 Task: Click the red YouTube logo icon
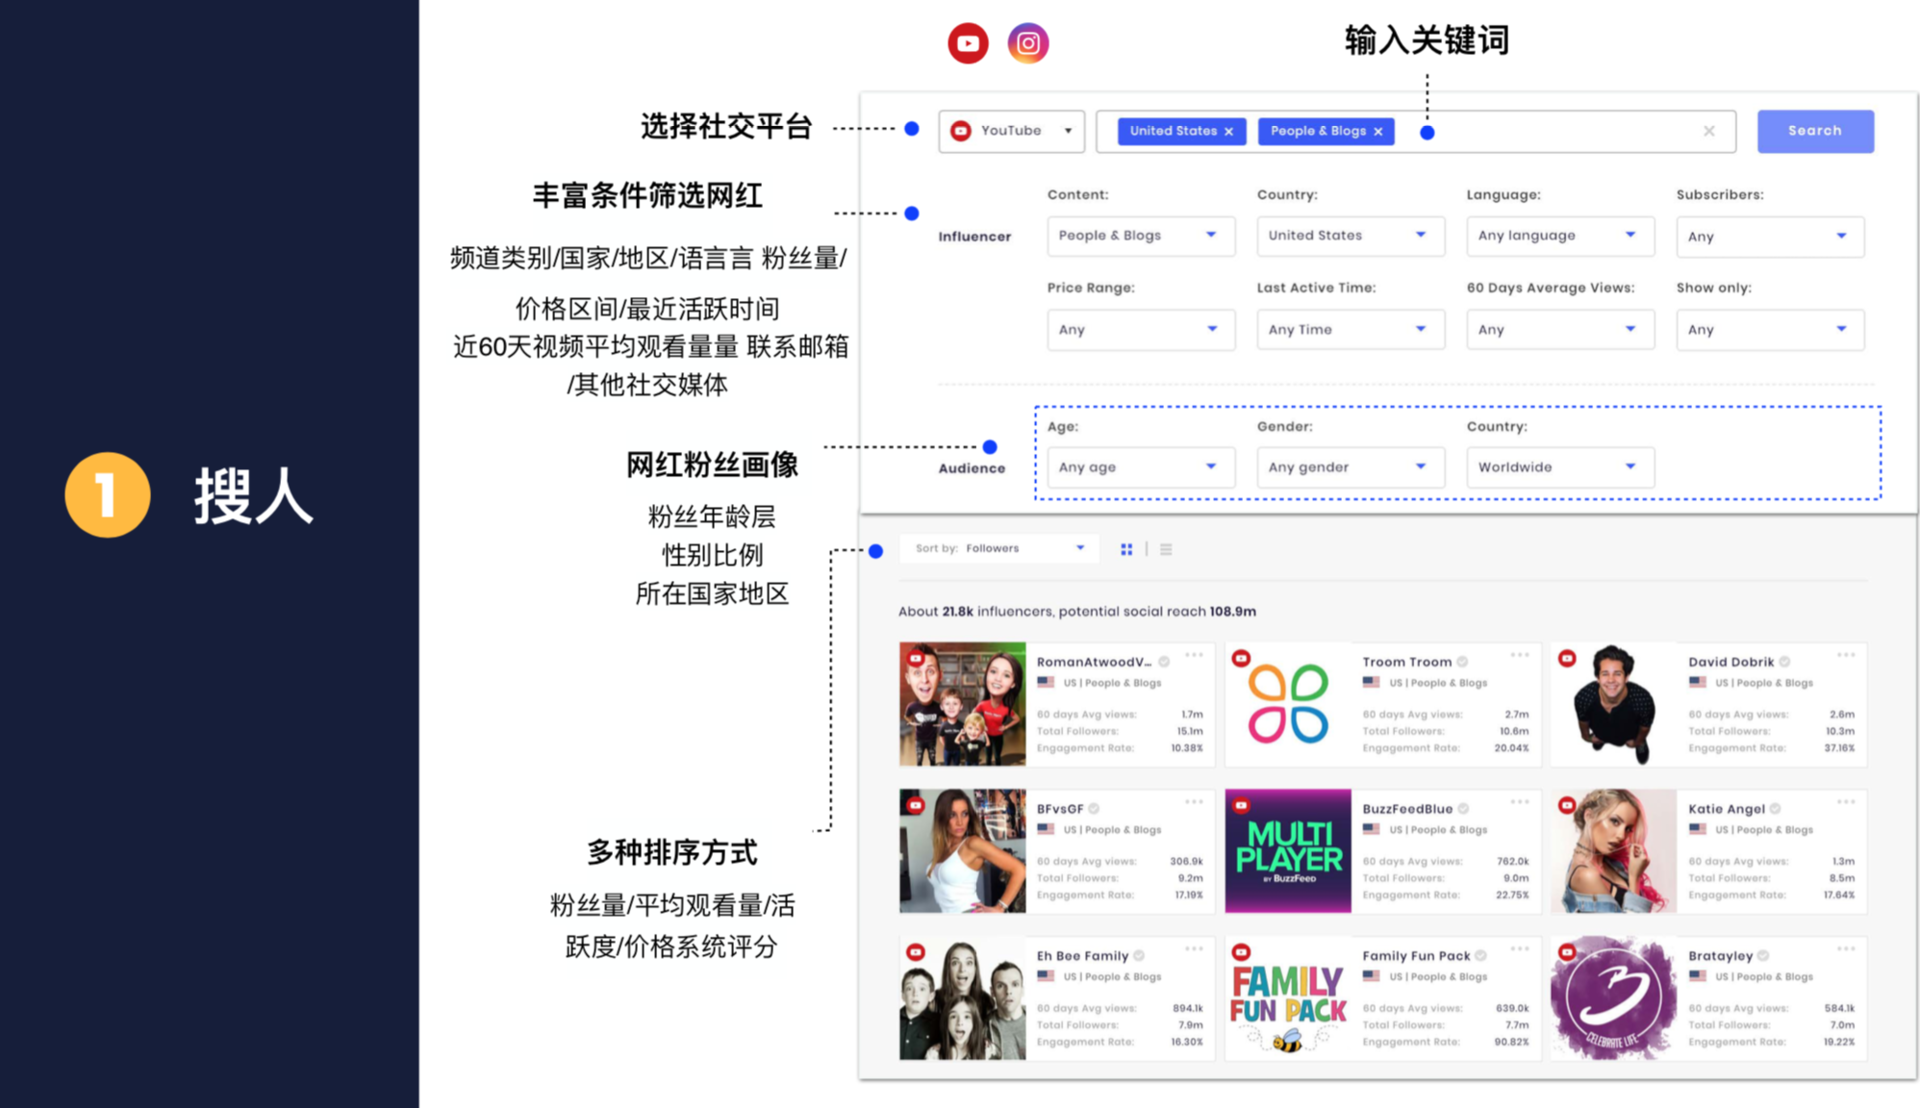click(967, 44)
